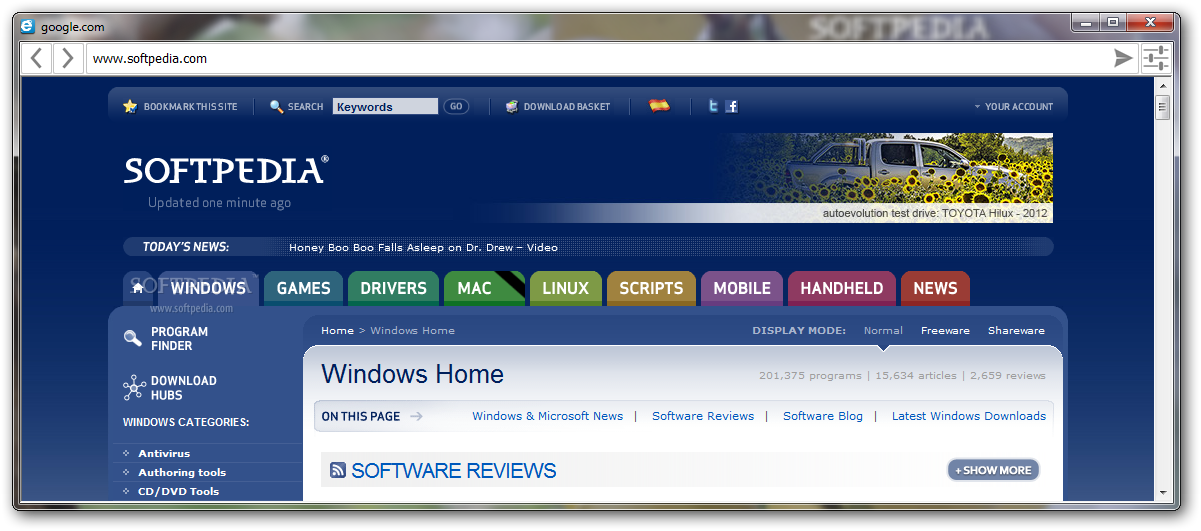
Task: Jump to Windows & Microsoft News
Action: coord(547,416)
